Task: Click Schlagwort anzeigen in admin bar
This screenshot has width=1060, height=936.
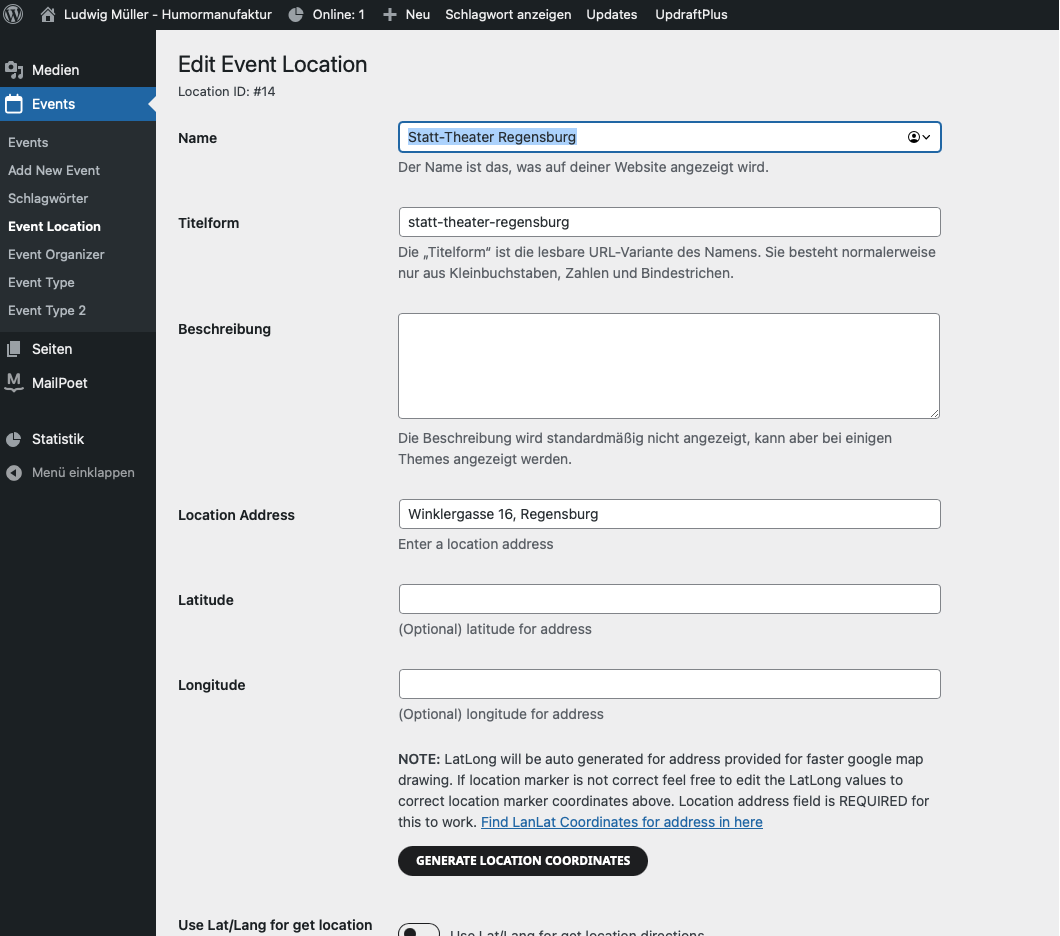Action: coord(508,14)
